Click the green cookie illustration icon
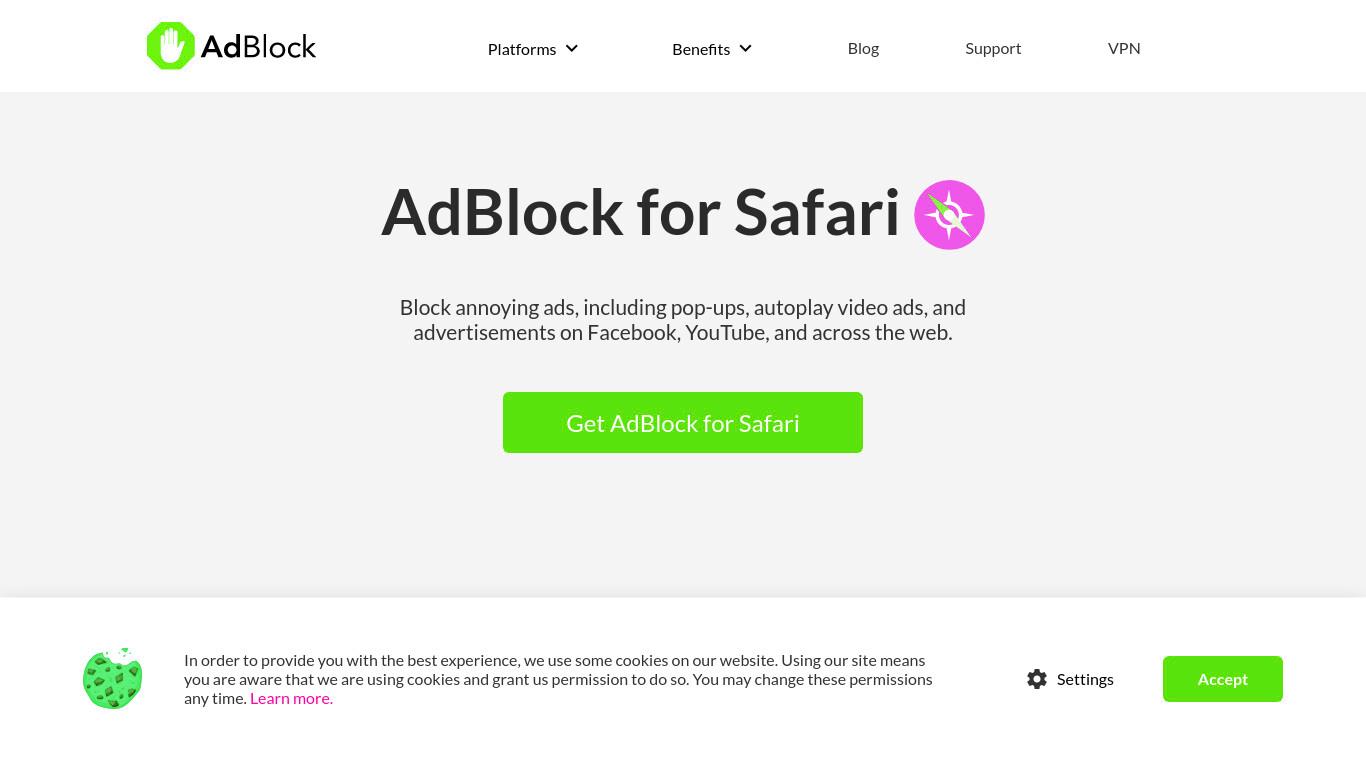The image size is (1366, 768). pyautogui.click(x=112, y=679)
